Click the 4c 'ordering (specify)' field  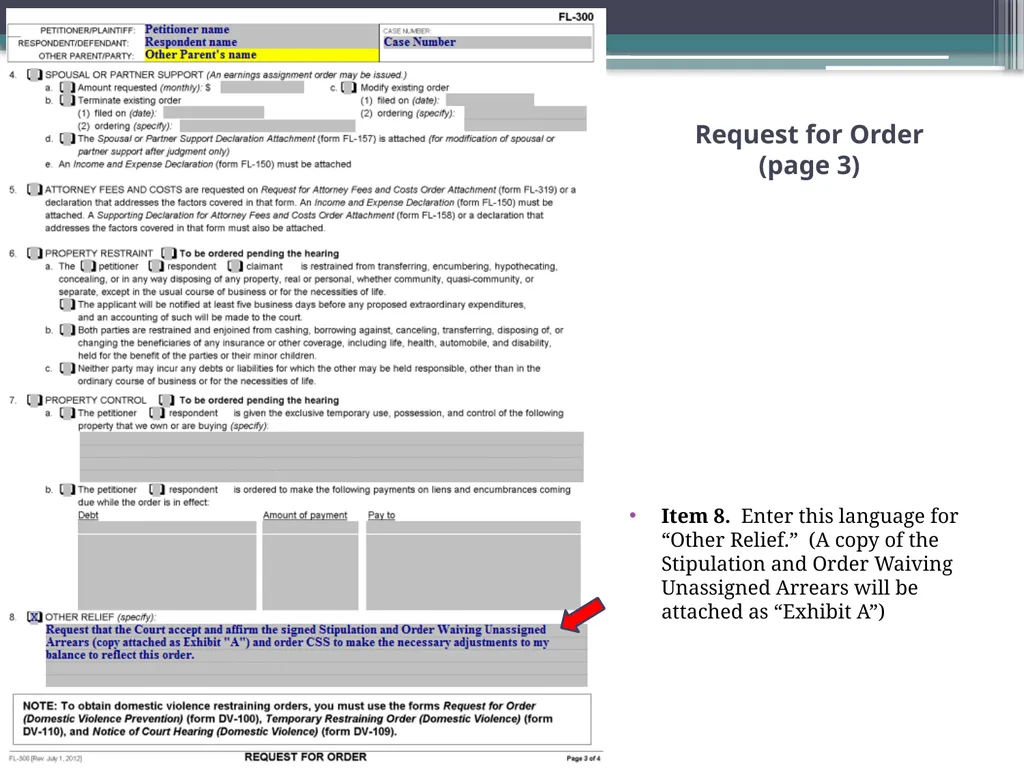click(x=526, y=119)
